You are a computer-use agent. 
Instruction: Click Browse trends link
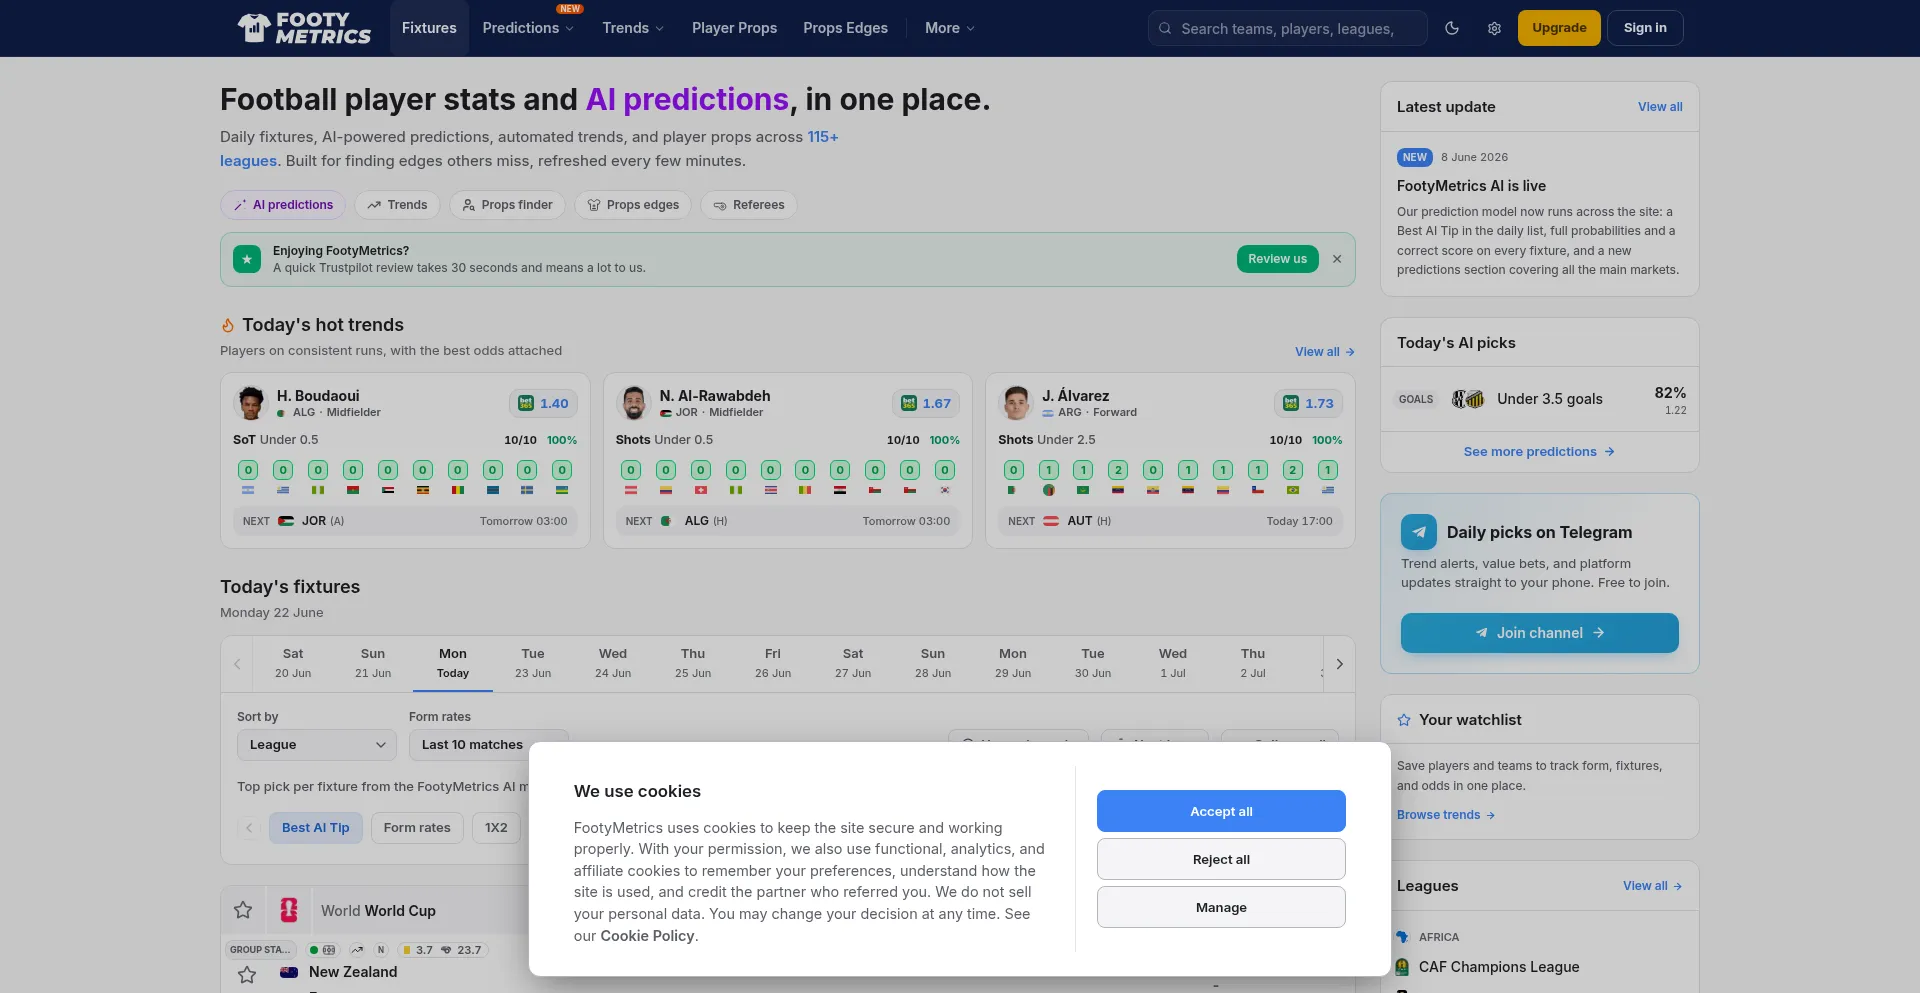(1446, 815)
